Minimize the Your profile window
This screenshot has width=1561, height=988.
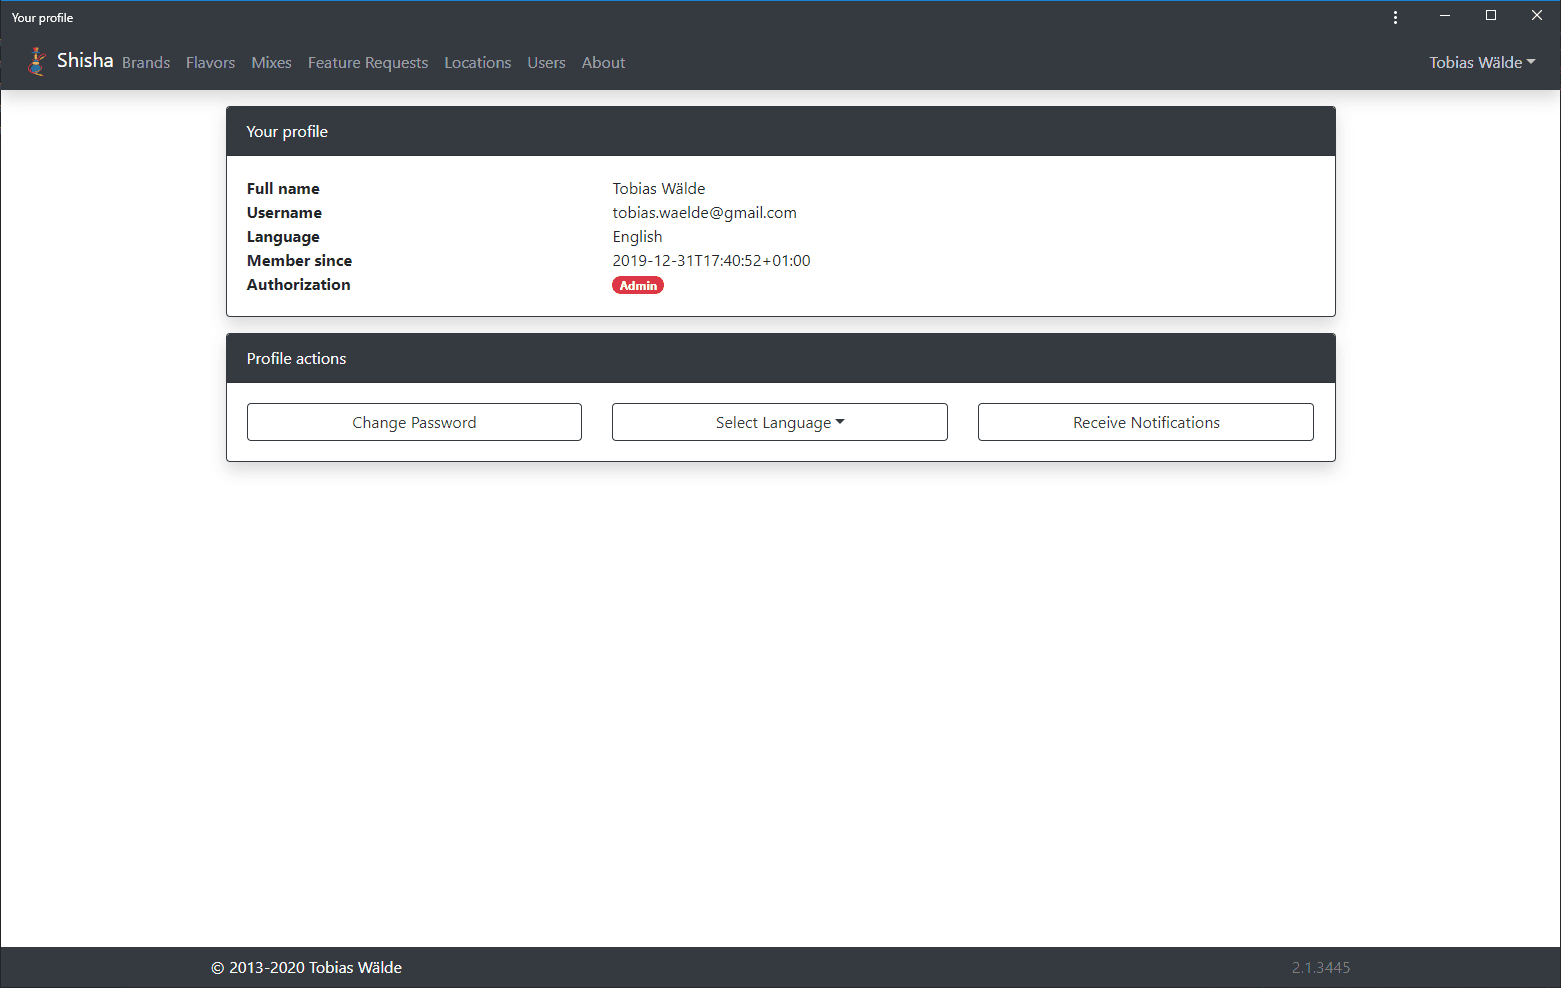(1445, 16)
